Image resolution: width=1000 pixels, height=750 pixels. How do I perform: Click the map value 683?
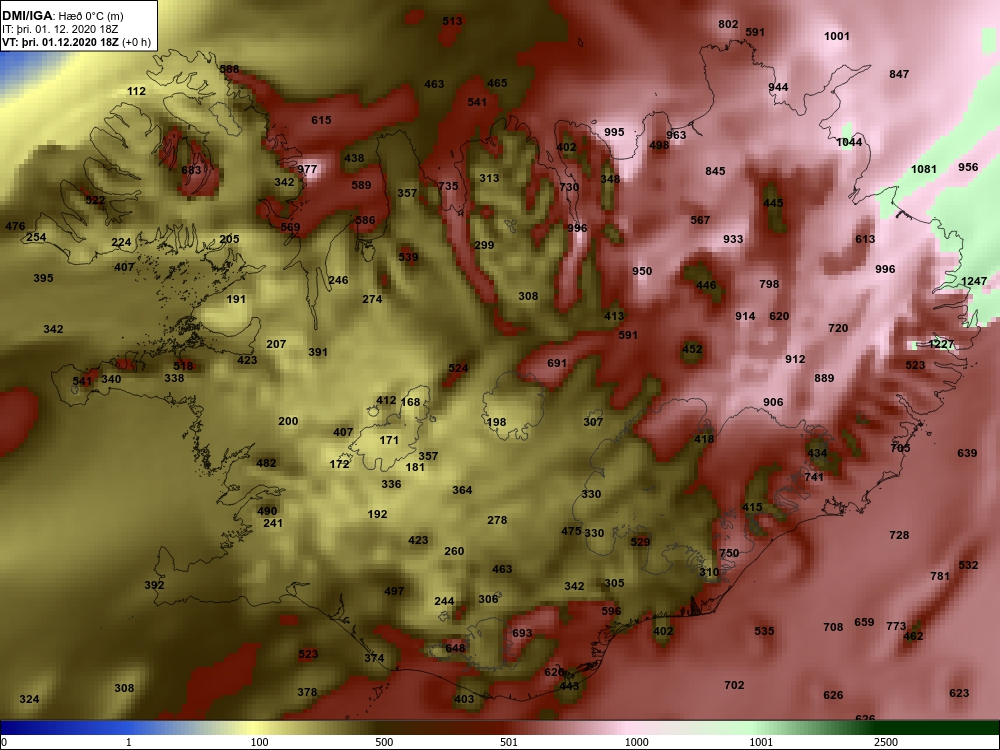point(191,170)
